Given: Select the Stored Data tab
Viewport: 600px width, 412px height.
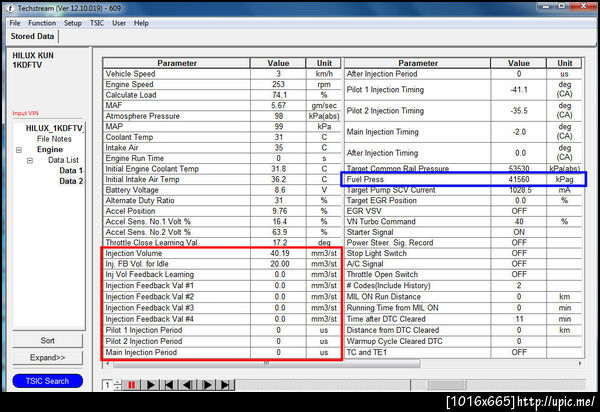Looking at the screenshot, I should (x=32, y=36).
